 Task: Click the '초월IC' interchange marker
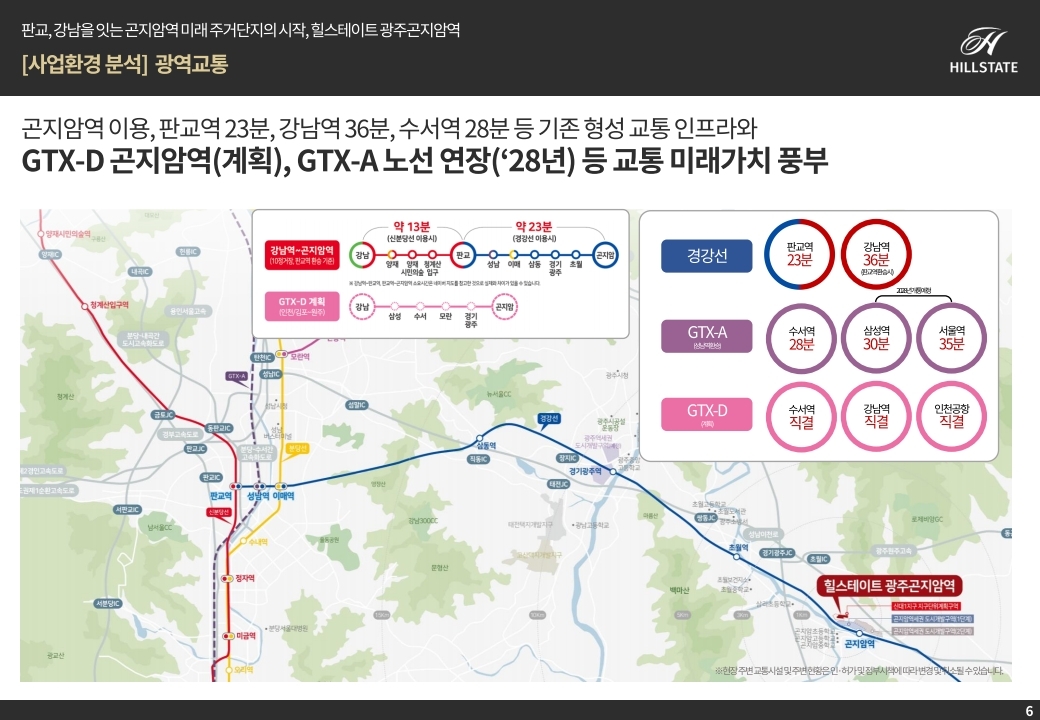pos(819,560)
